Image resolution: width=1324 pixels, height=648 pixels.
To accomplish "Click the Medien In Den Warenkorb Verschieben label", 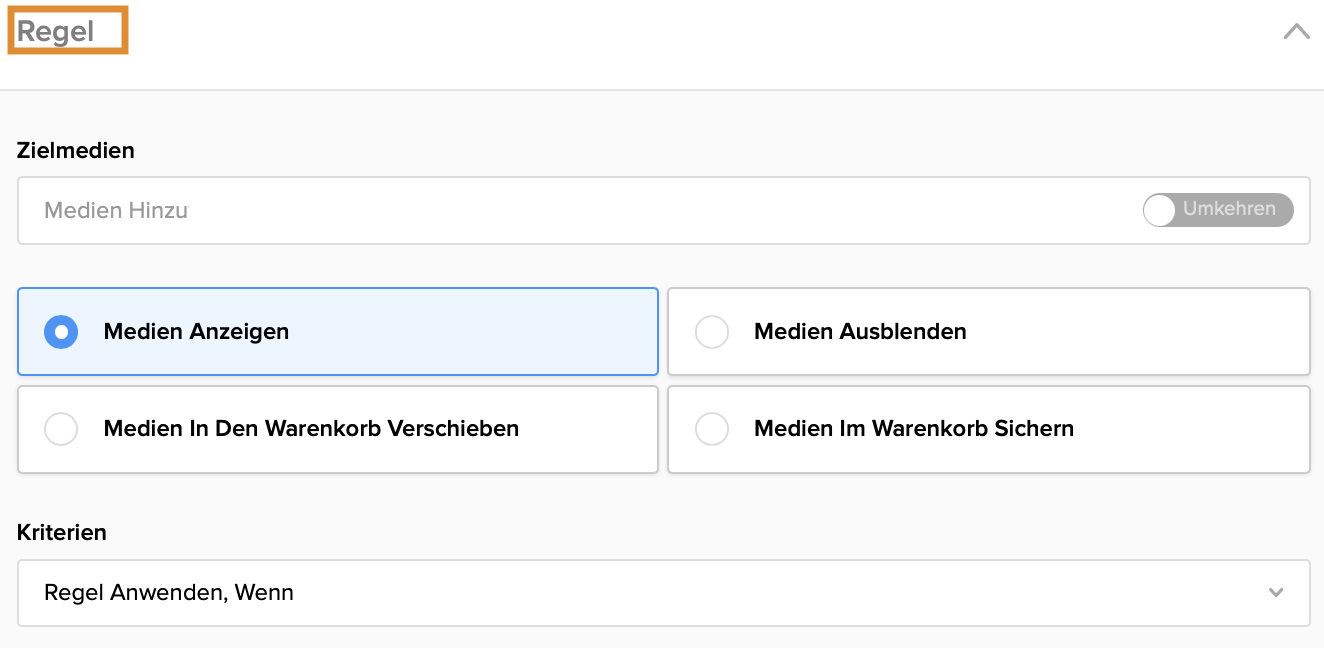I will point(311,429).
